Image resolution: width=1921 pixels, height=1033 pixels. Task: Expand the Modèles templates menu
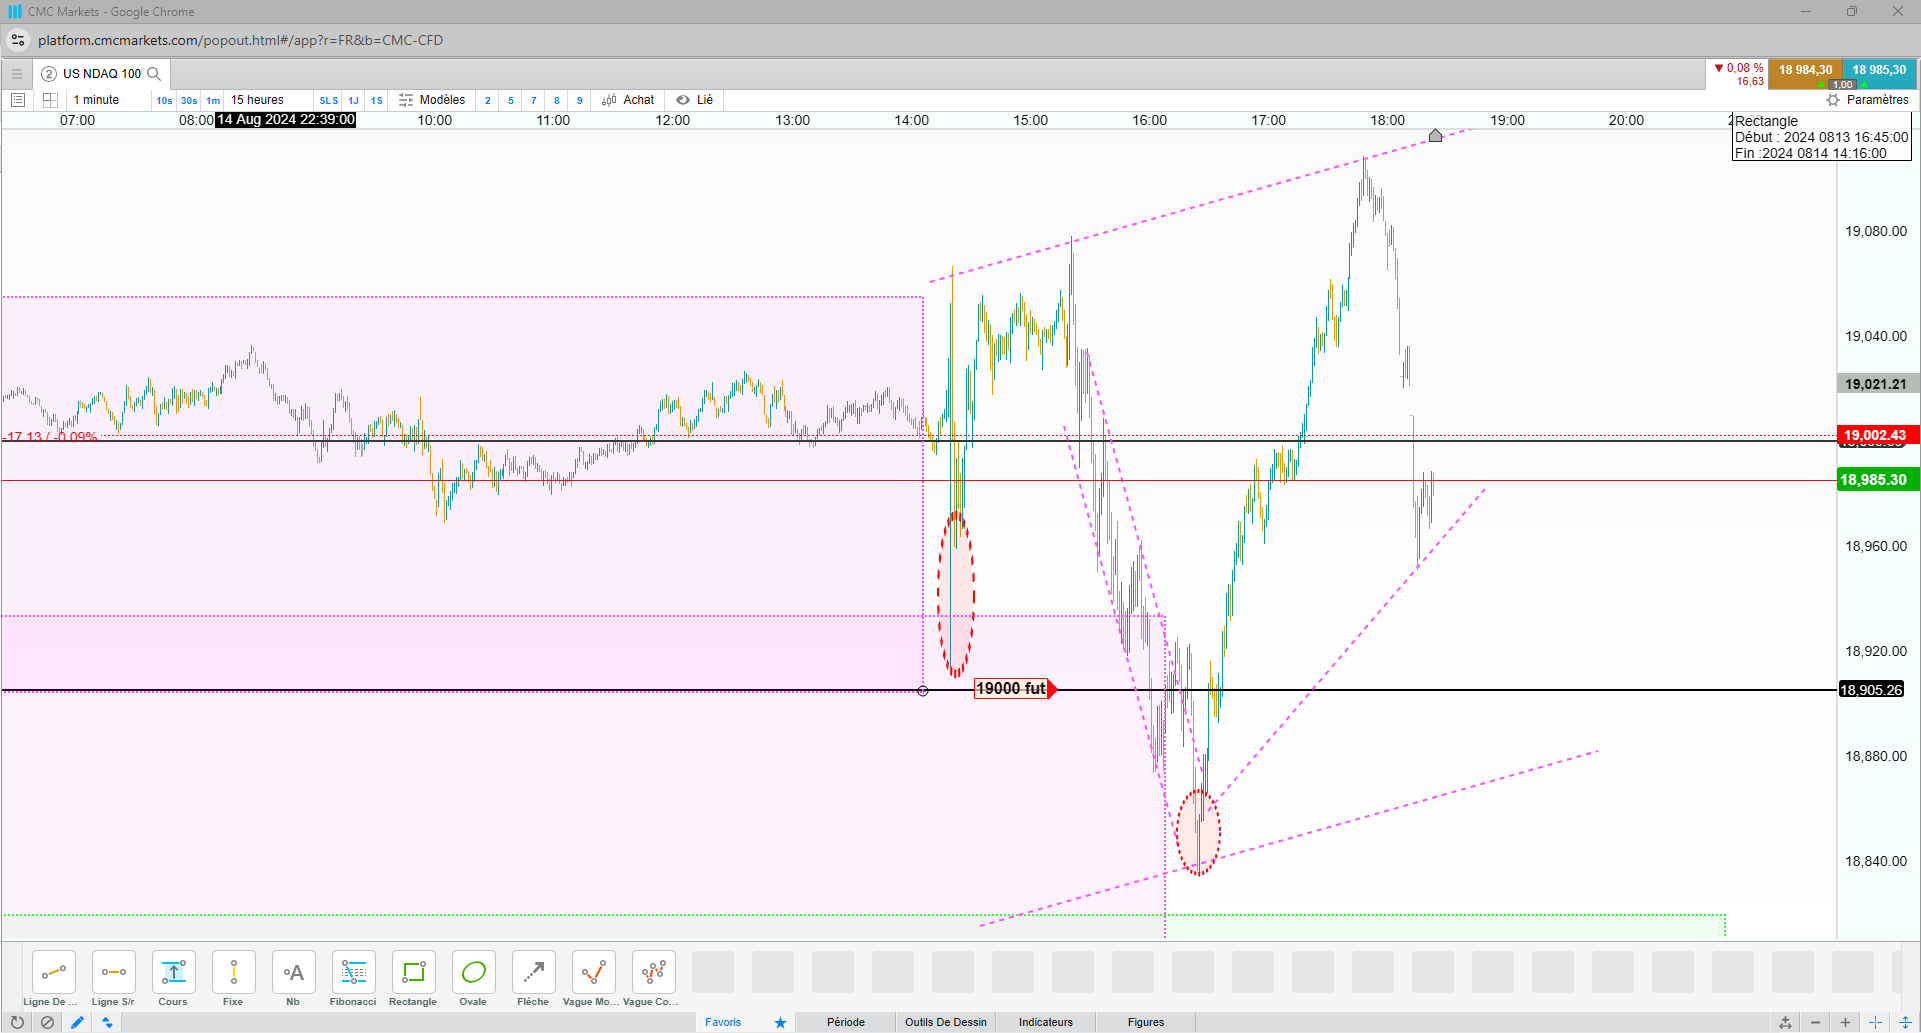pyautogui.click(x=432, y=100)
